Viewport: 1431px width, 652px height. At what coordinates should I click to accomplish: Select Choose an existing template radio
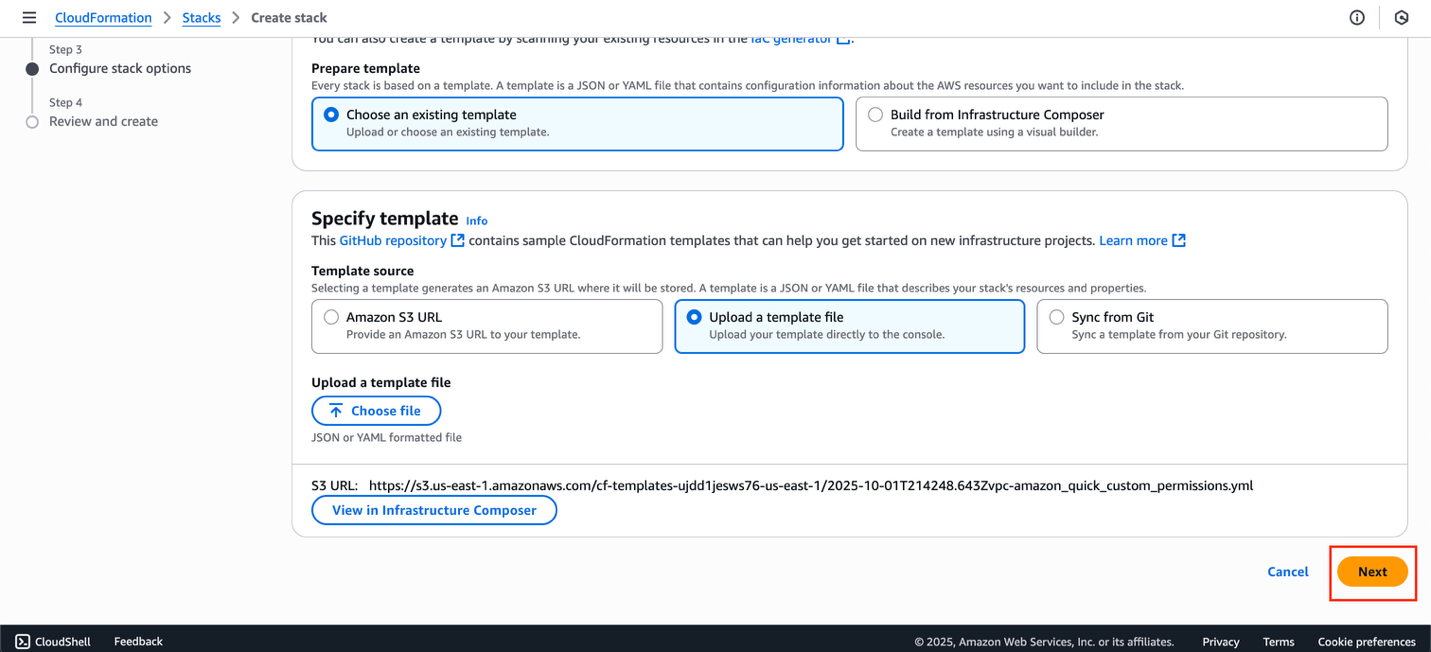pyautogui.click(x=331, y=115)
